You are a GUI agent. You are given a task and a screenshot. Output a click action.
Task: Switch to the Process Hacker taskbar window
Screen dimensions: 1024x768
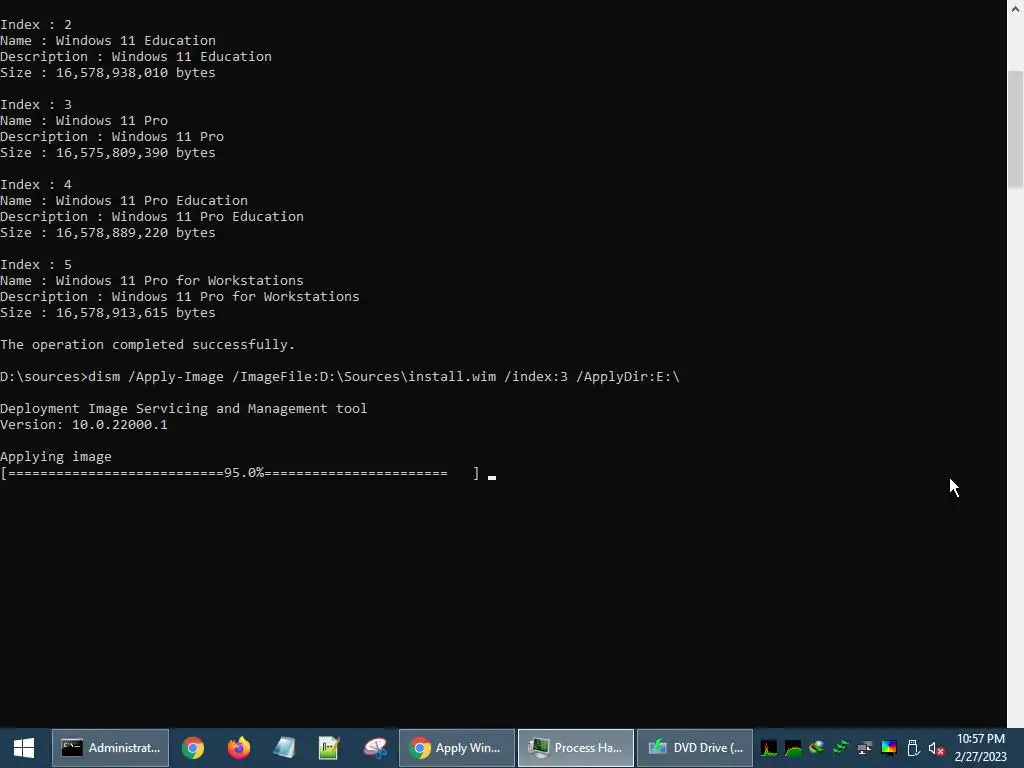576,748
